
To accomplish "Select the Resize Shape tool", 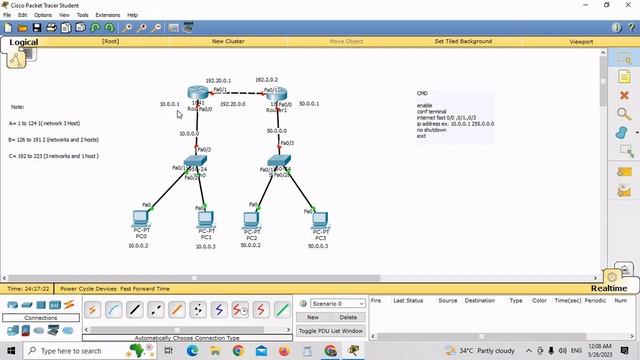I will (x=626, y=151).
